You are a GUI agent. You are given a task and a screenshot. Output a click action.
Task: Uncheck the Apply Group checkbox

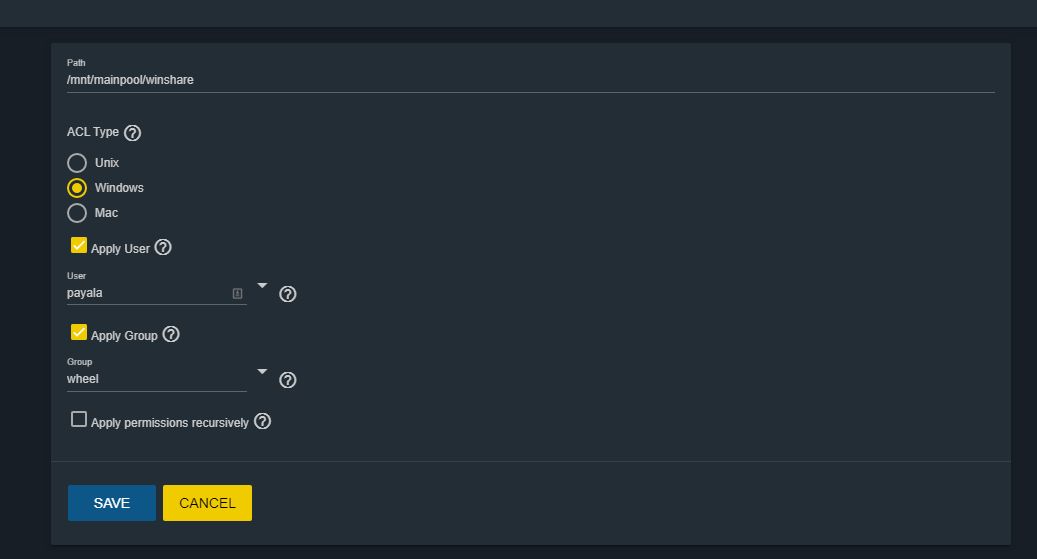click(x=79, y=332)
